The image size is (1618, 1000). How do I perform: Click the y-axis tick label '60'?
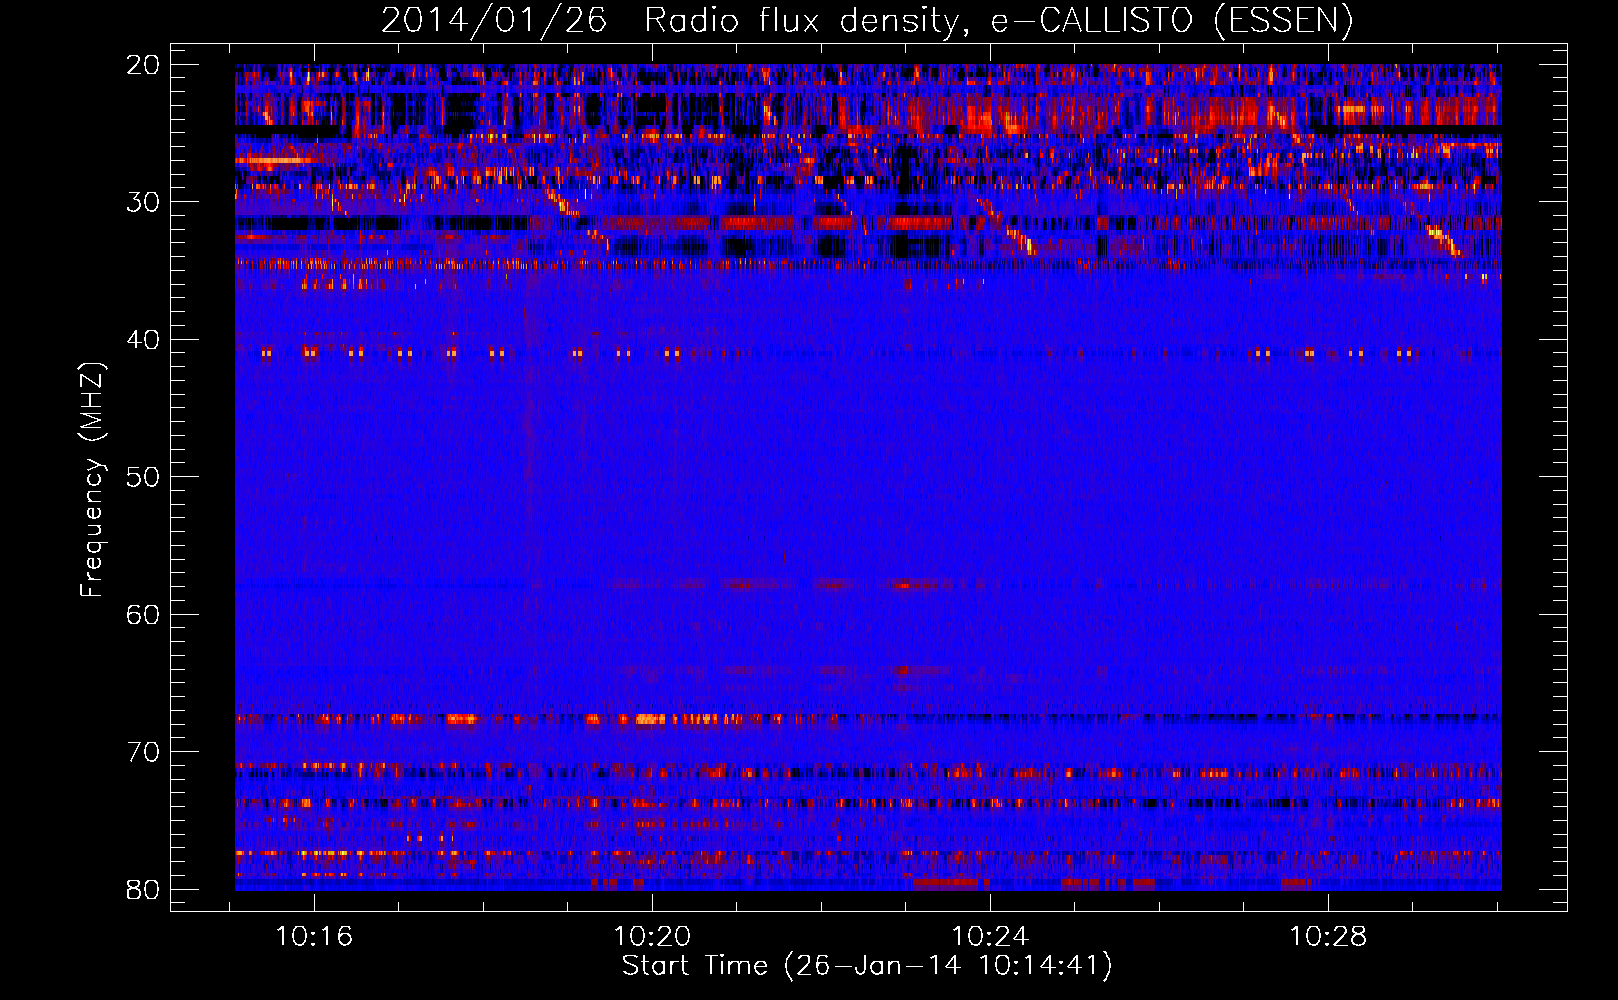click(144, 614)
